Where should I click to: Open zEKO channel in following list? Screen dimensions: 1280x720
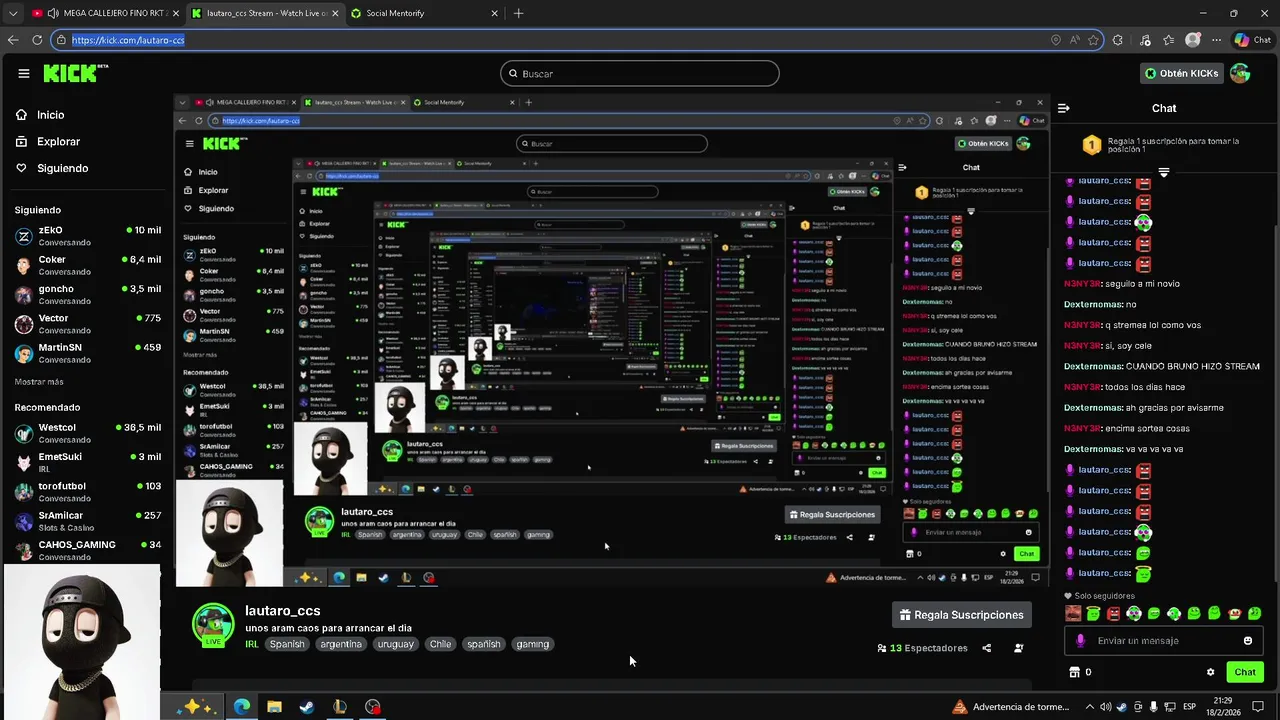(87, 236)
